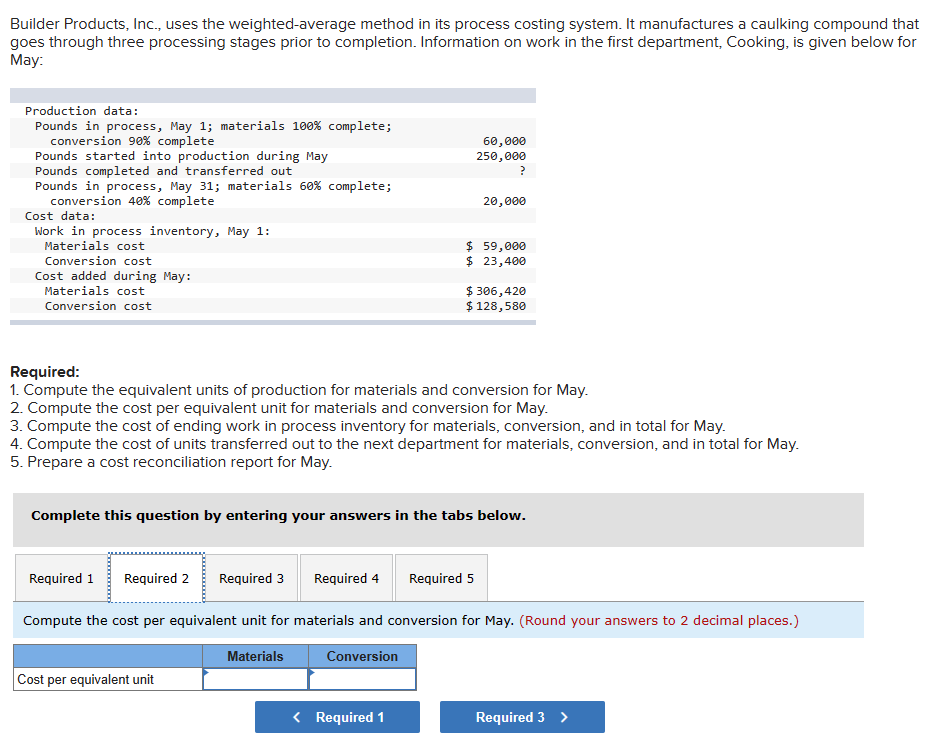Click requirement 3 about ending work in process
The width and height of the screenshot is (950, 752).
368,426
